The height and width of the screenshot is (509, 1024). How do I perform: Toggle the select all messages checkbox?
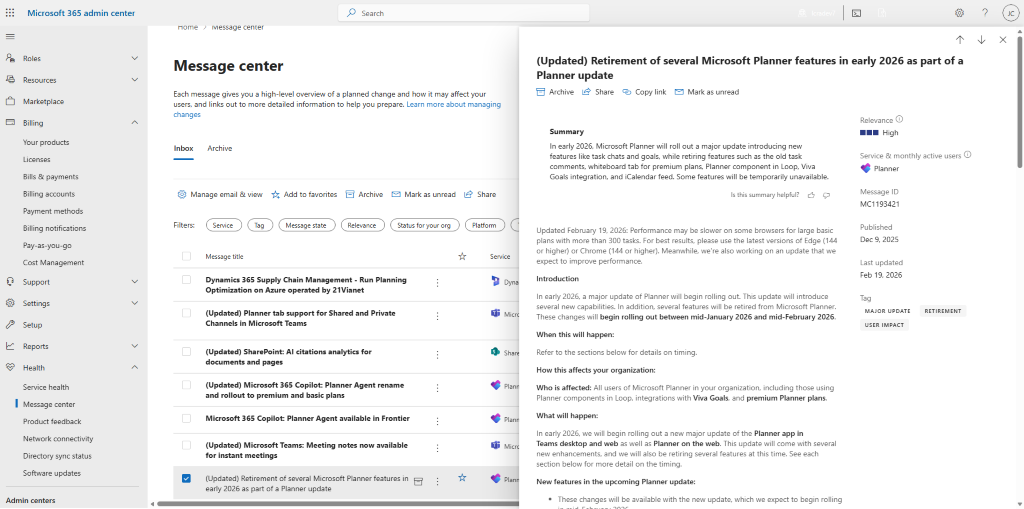tap(186, 256)
